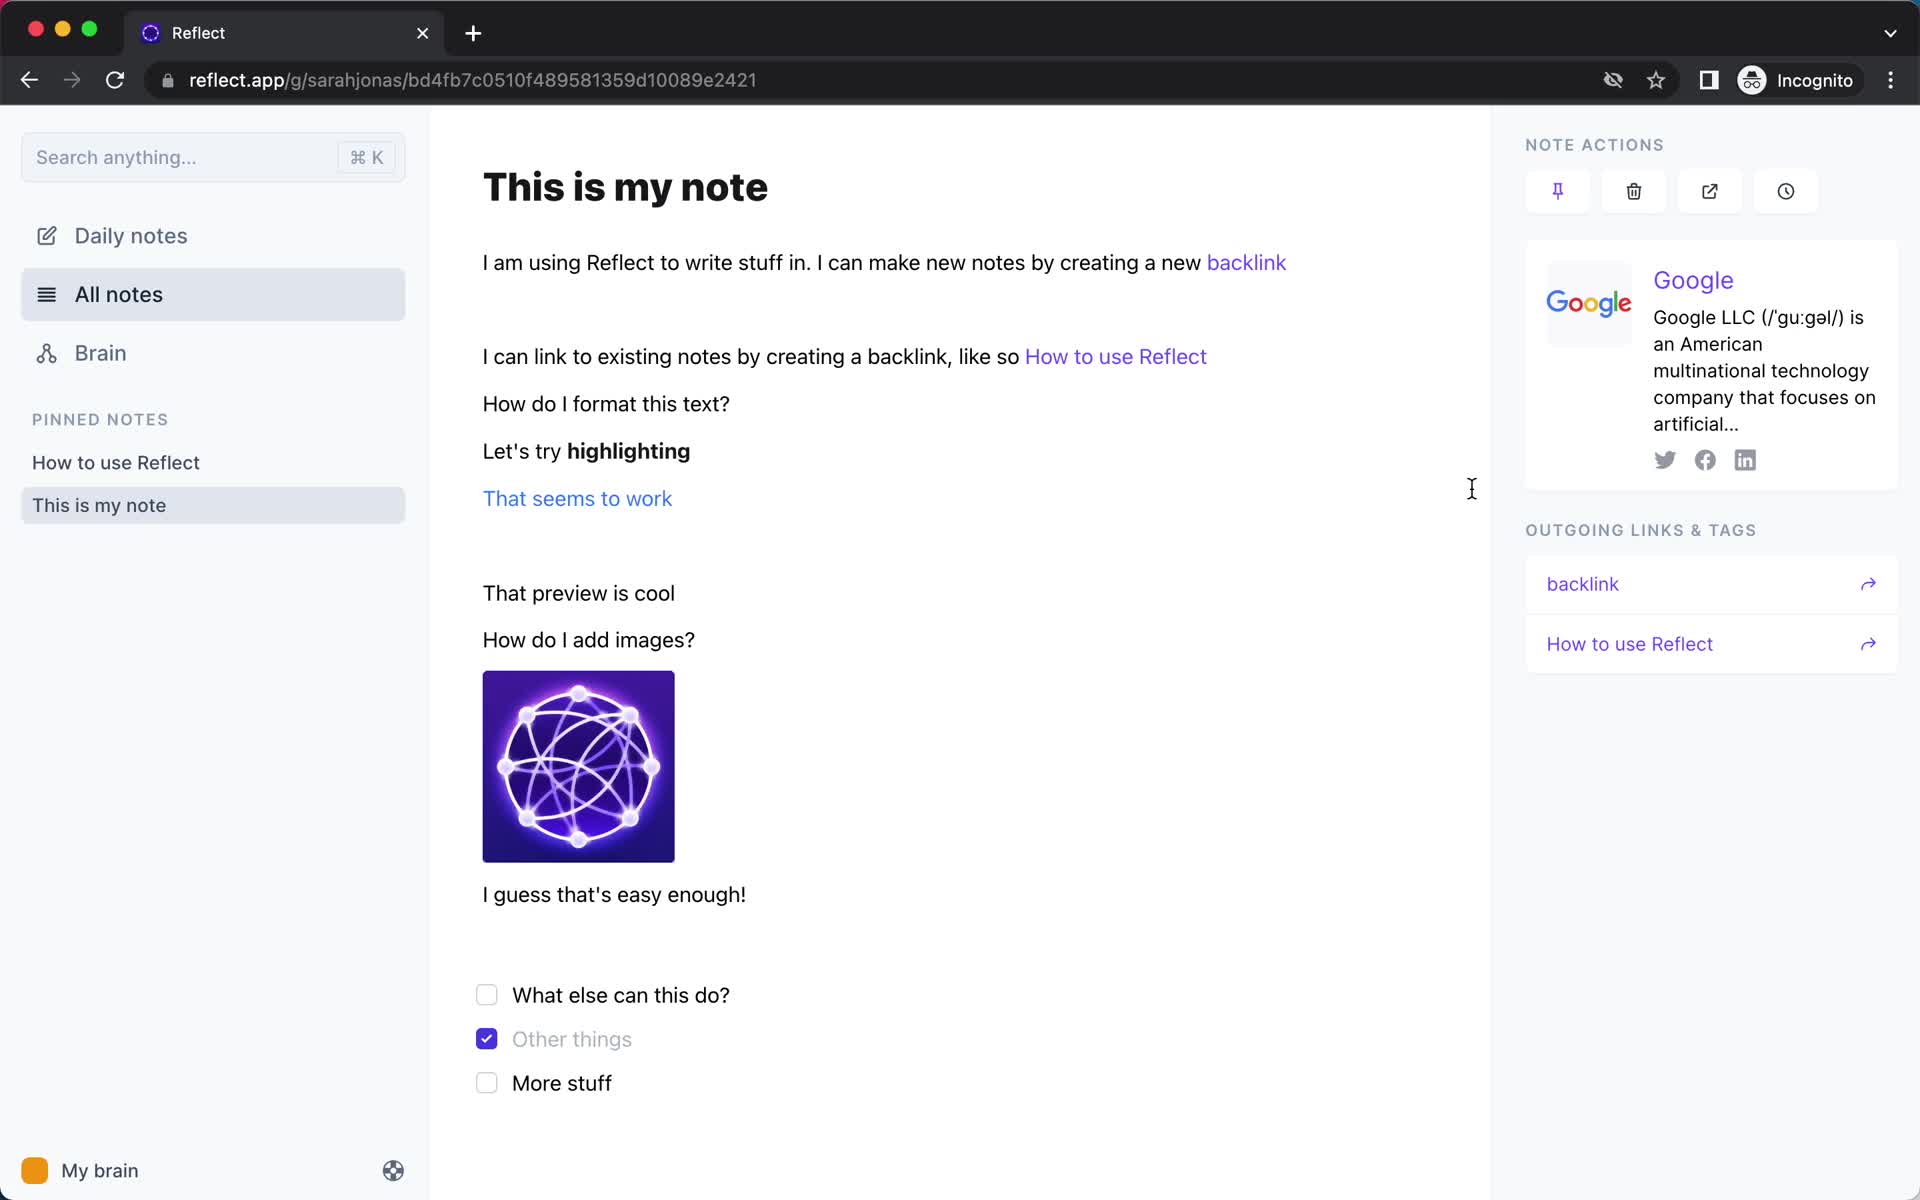
Task: Click the site lock icon in address bar
Action: click(x=168, y=80)
